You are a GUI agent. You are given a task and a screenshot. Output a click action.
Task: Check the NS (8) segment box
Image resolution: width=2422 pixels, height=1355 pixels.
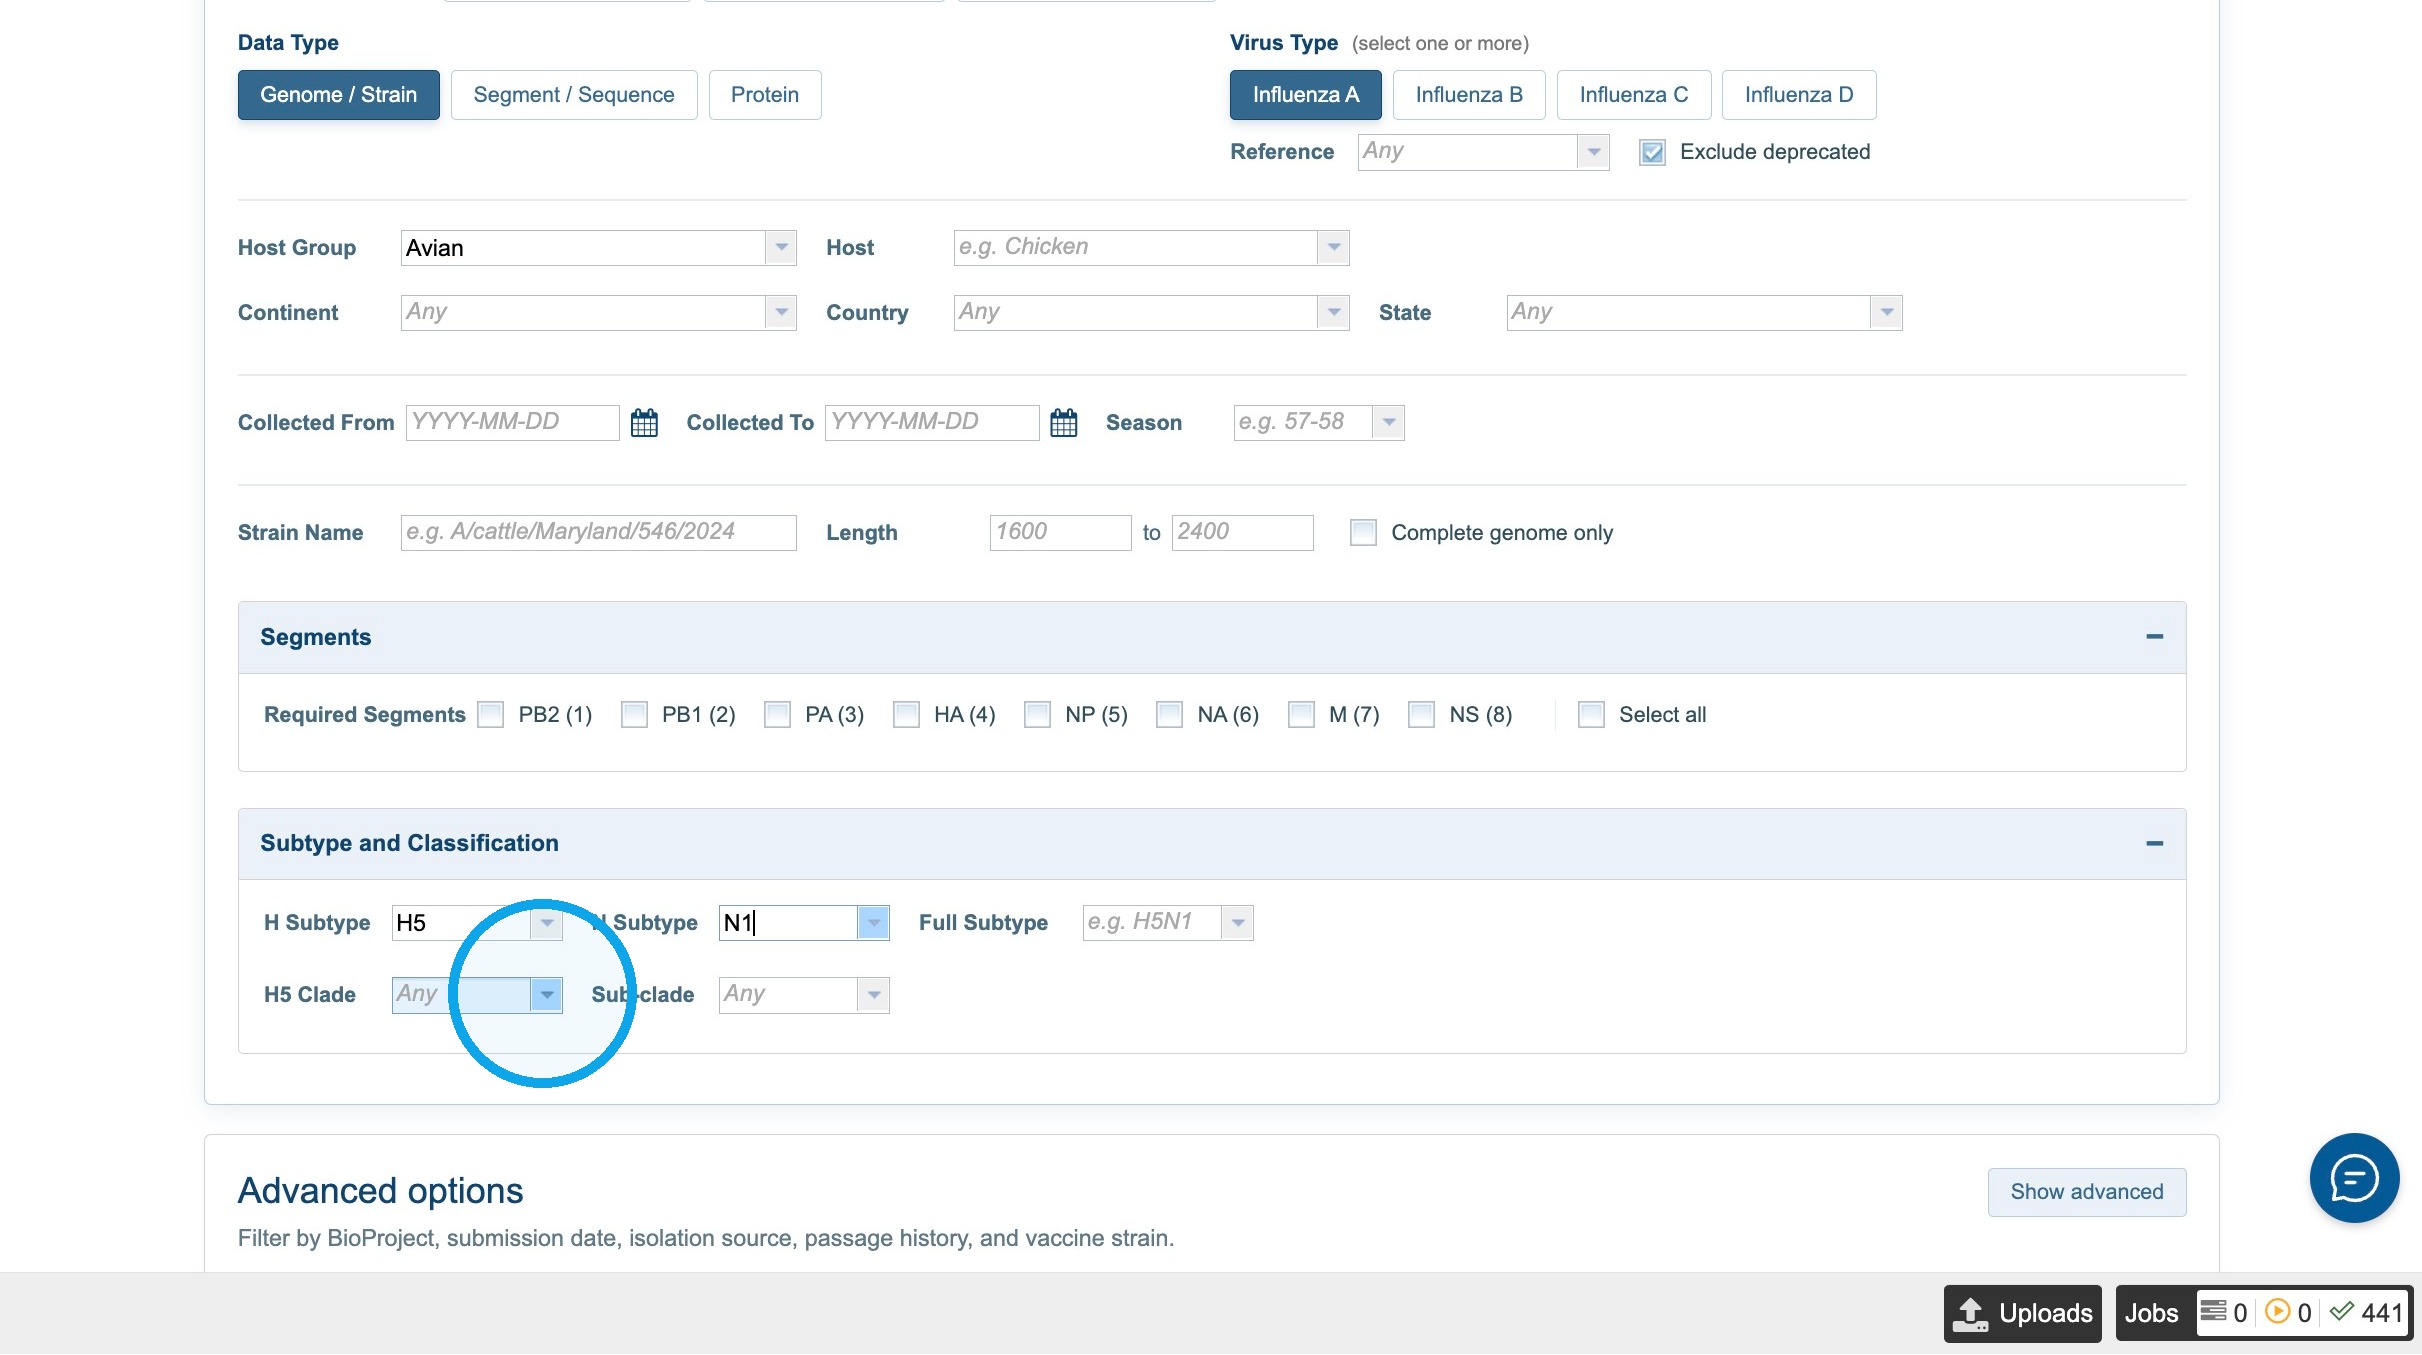[1421, 715]
